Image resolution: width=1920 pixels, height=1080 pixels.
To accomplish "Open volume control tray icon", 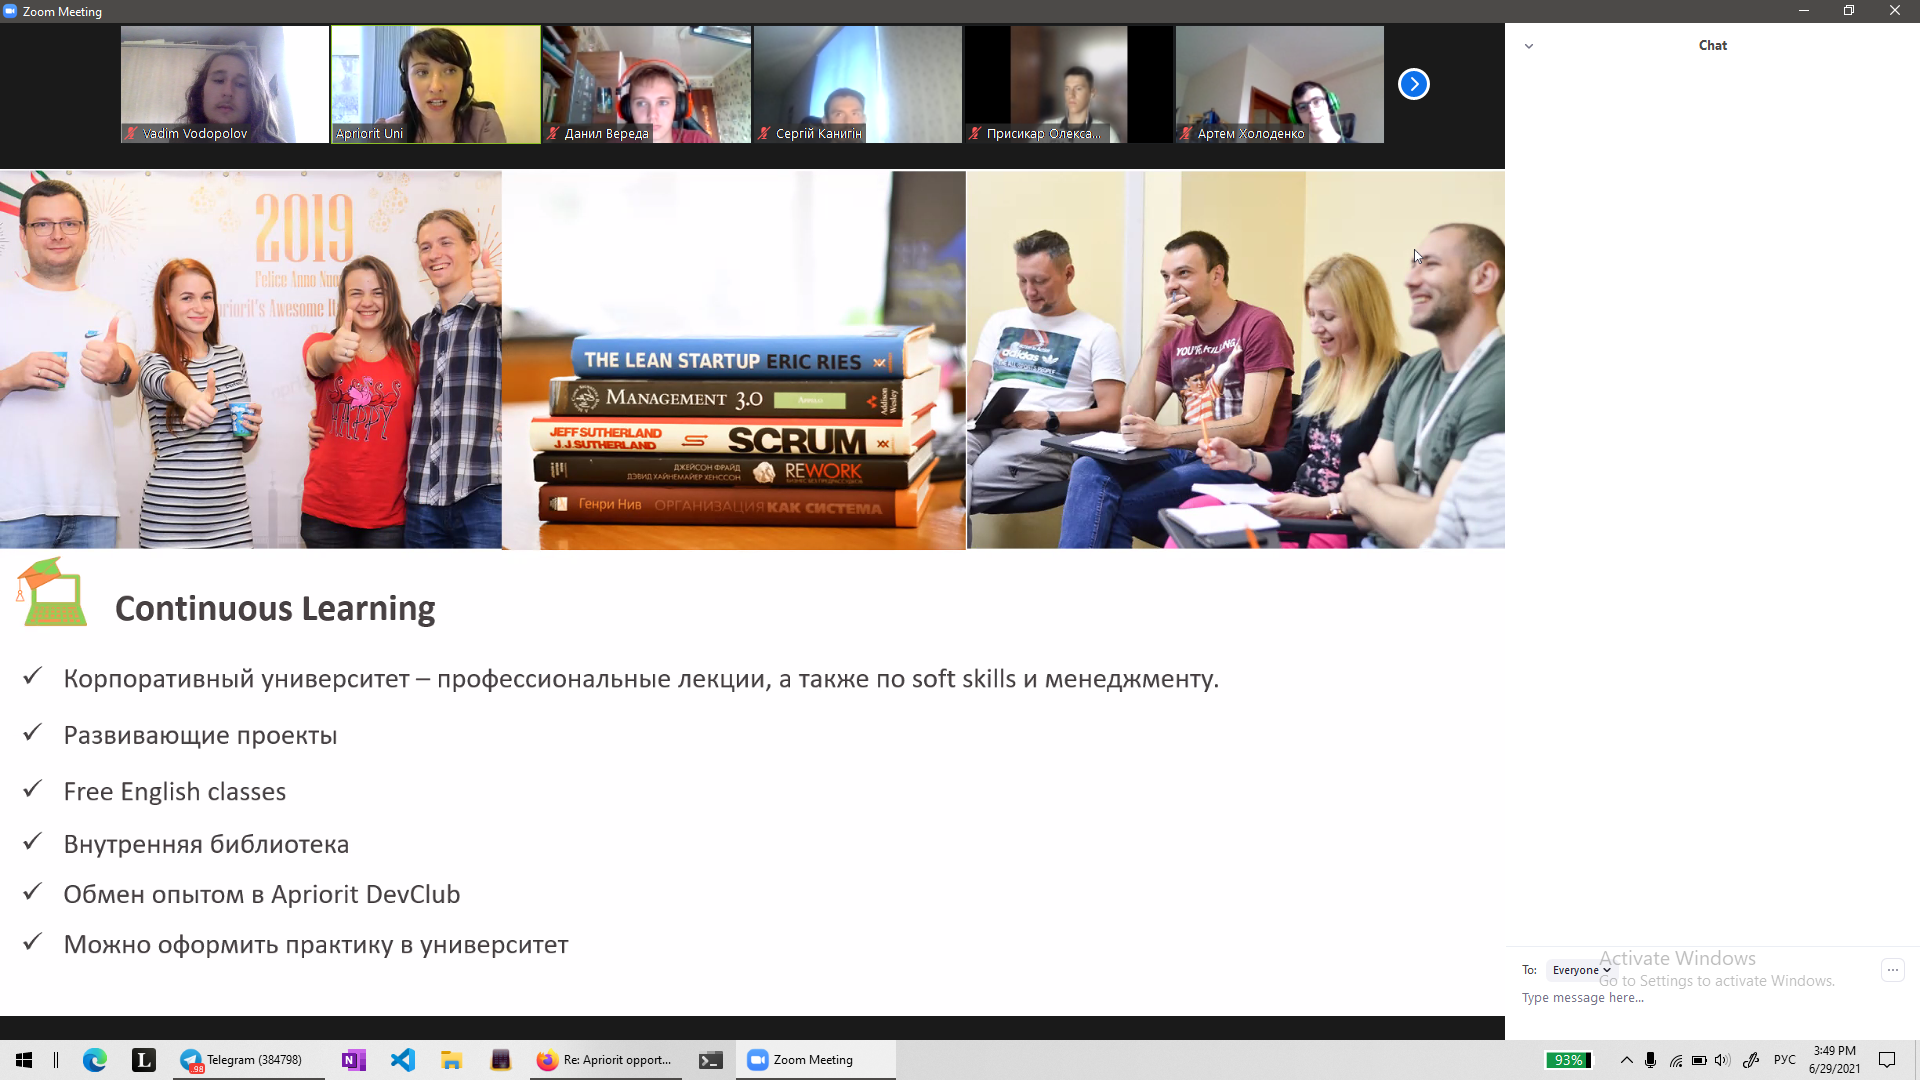I will pos(1722,1060).
